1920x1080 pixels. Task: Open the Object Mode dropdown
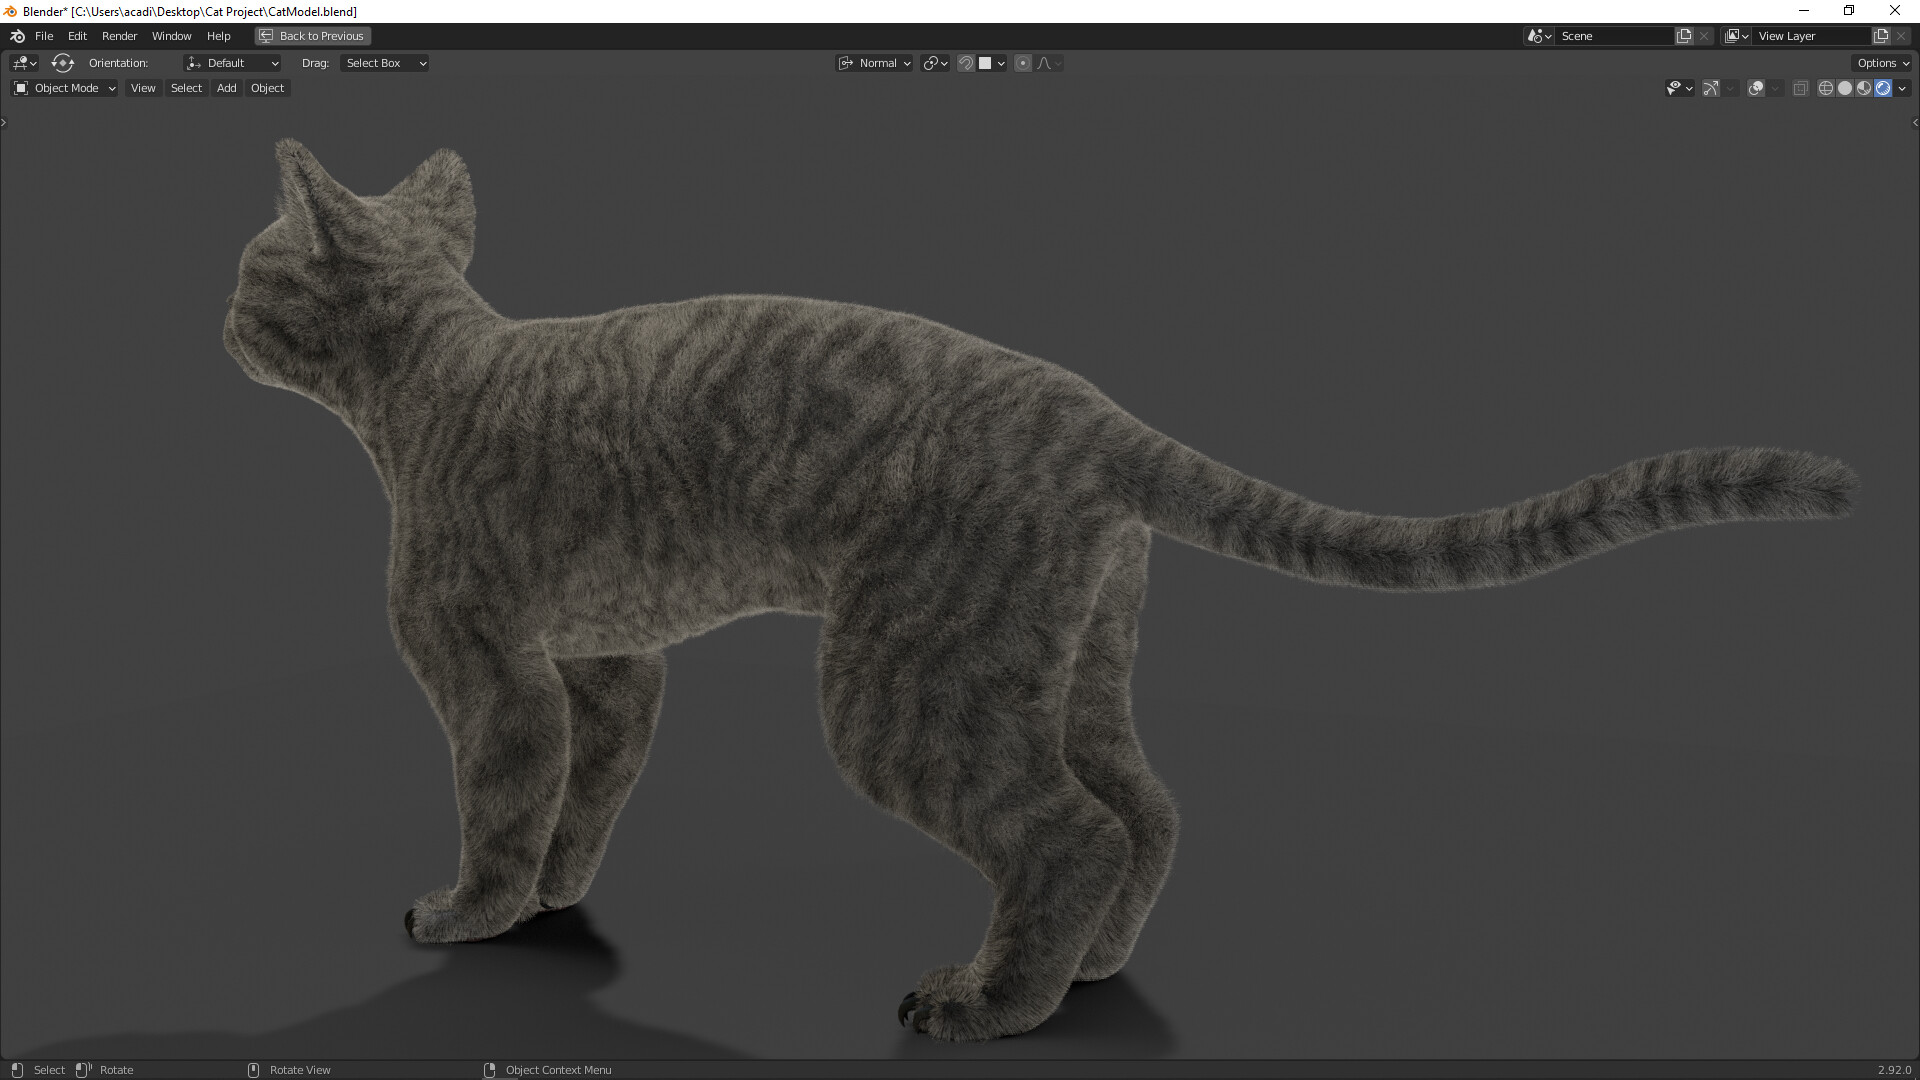click(x=63, y=88)
